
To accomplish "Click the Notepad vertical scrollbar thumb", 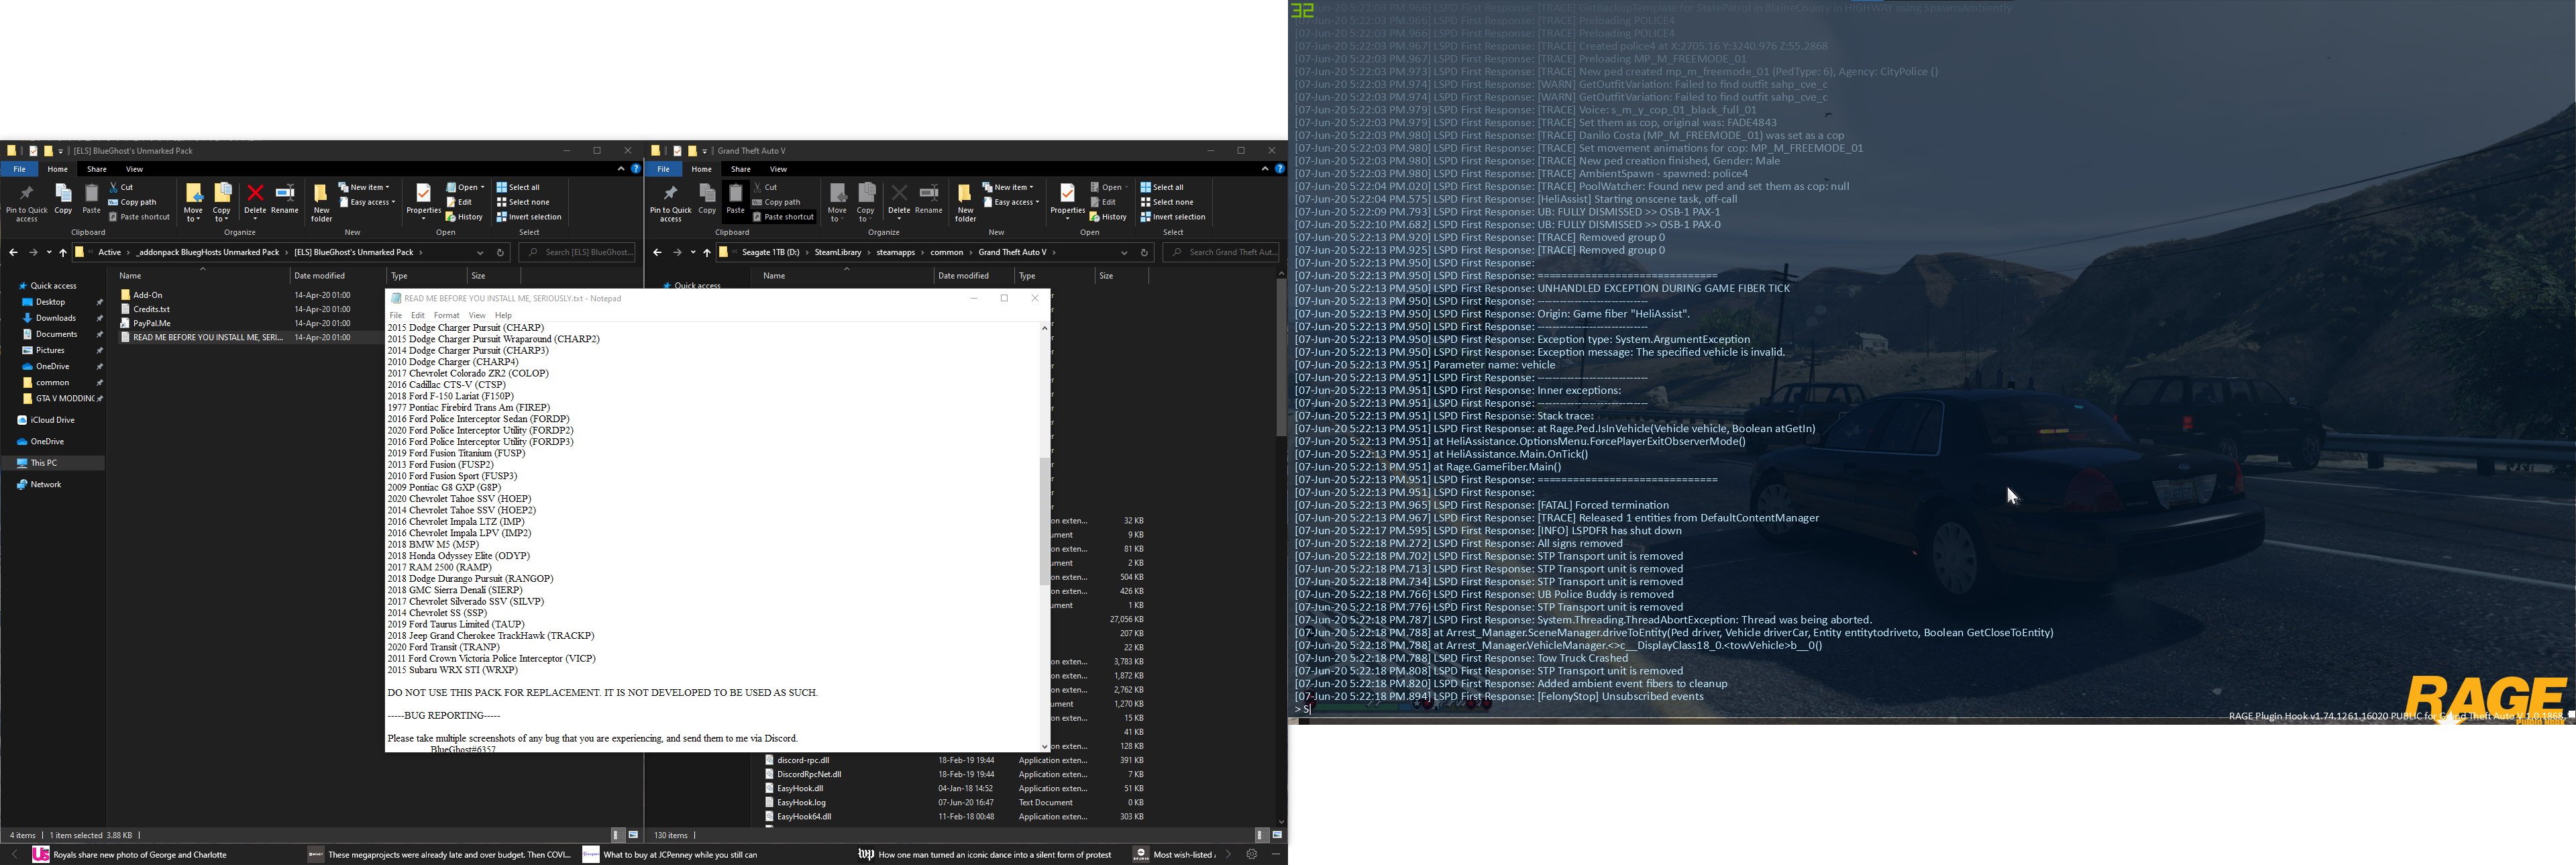I will click(x=1045, y=520).
